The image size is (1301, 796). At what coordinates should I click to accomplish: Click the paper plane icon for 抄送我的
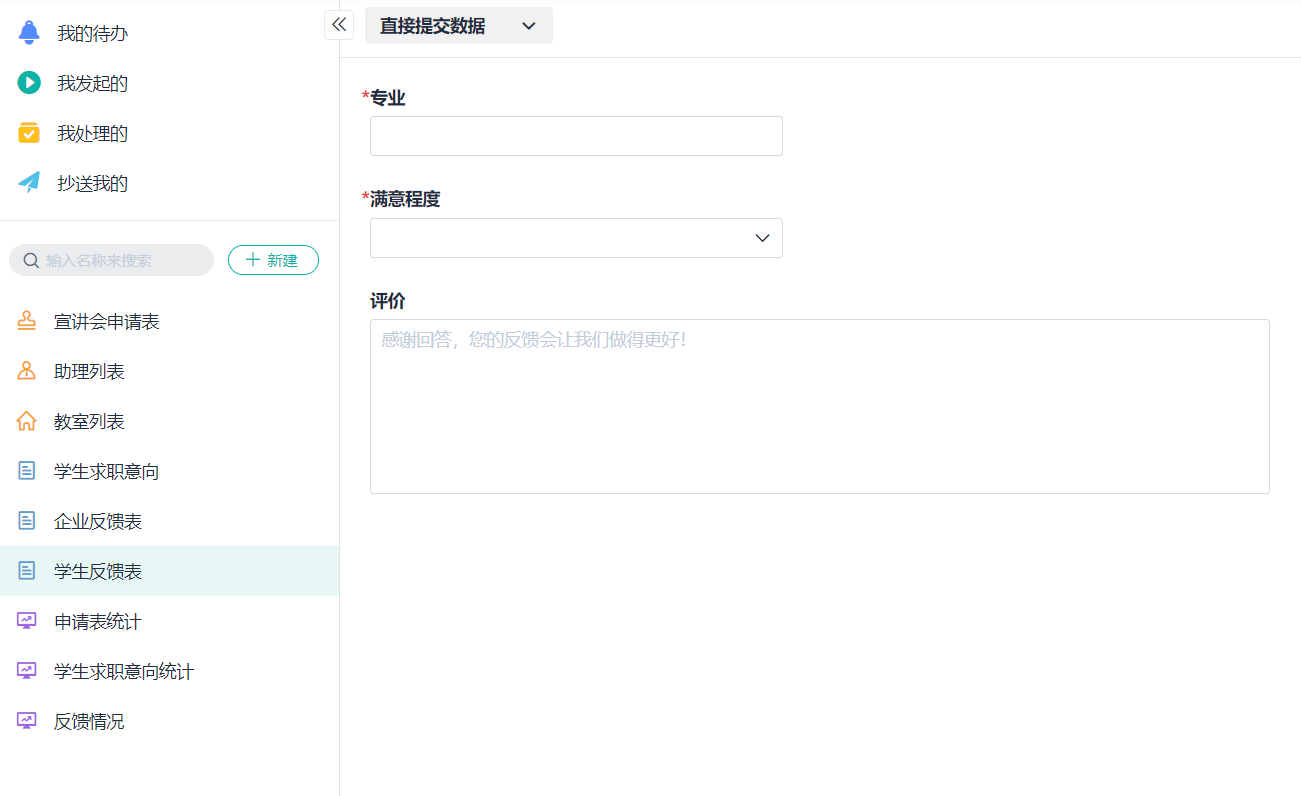pyautogui.click(x=29, y=183)
